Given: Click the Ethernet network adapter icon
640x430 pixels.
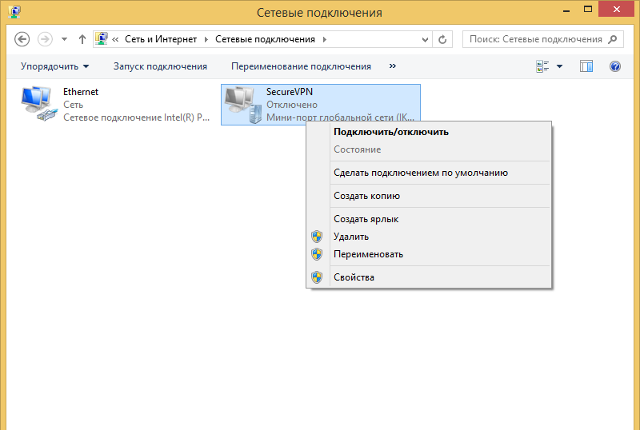Looking at the screenshot, I should tap(38, 104).
